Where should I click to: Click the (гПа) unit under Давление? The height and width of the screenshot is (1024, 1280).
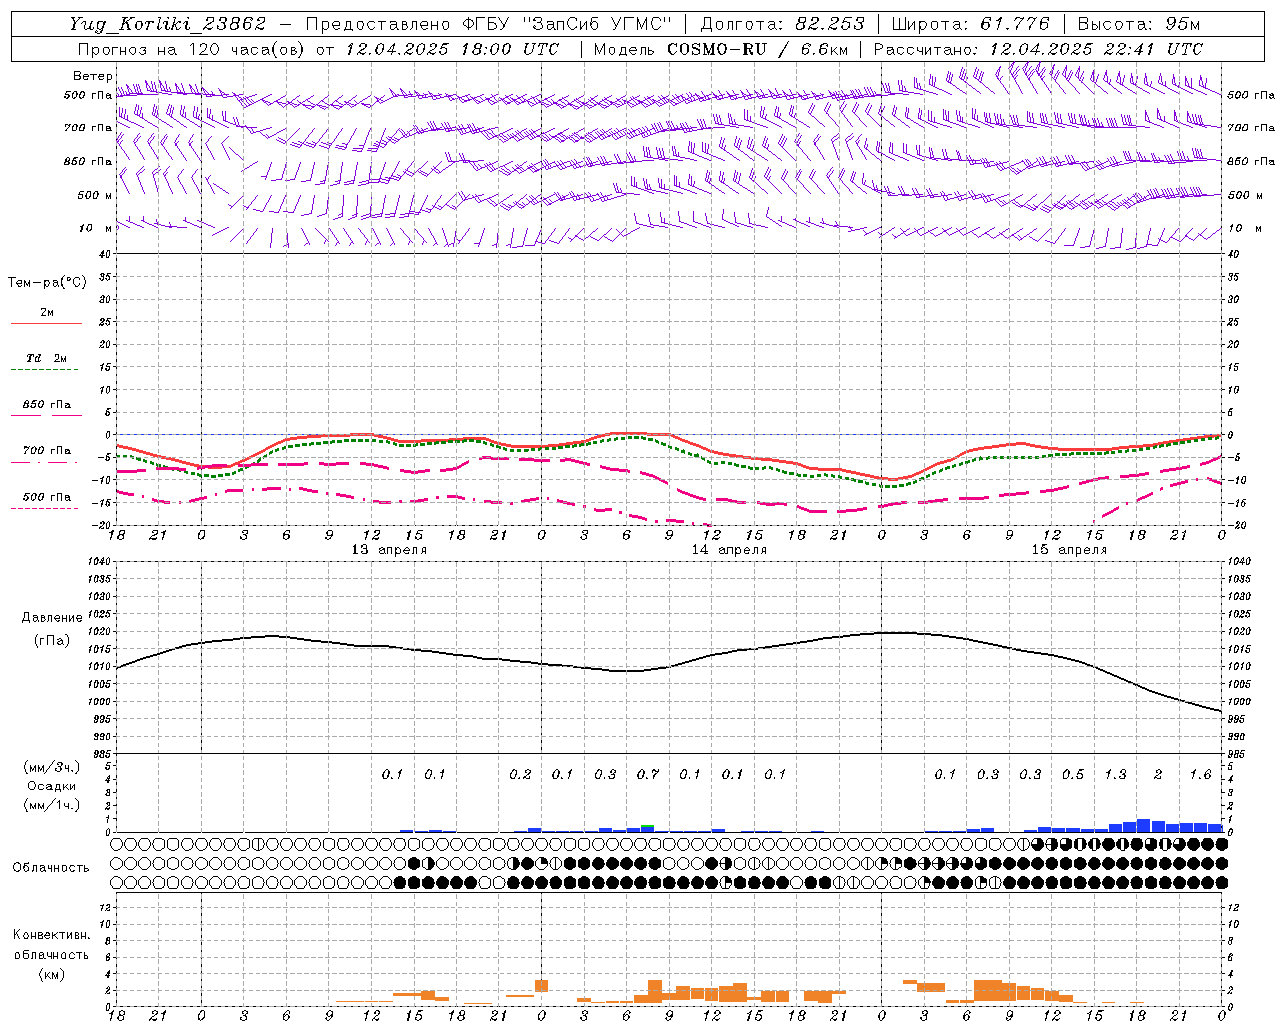[52, 640]
